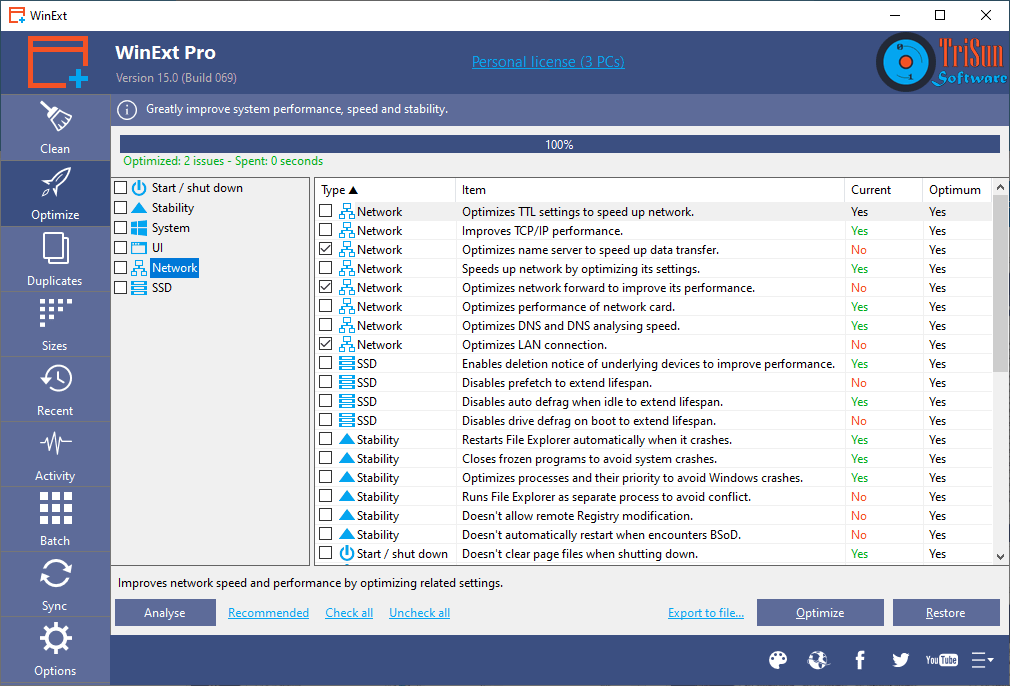This screenshot has width=1010, height=686.
Task: Click the network icon beside Network category
Action: 139,268
